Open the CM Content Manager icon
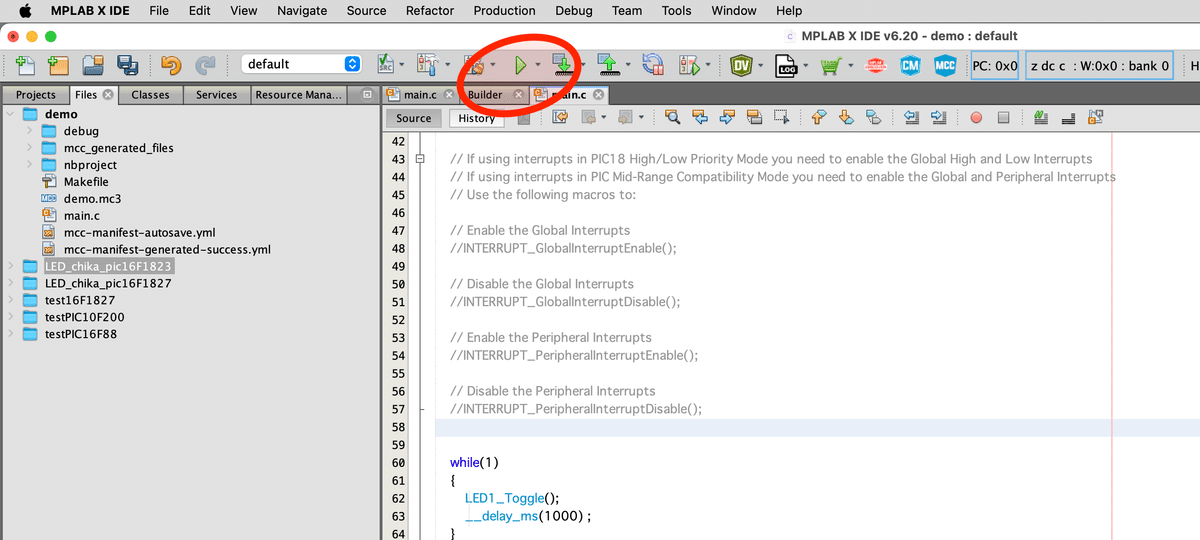This screenshot has height=540, width=1200. [910, 66]
